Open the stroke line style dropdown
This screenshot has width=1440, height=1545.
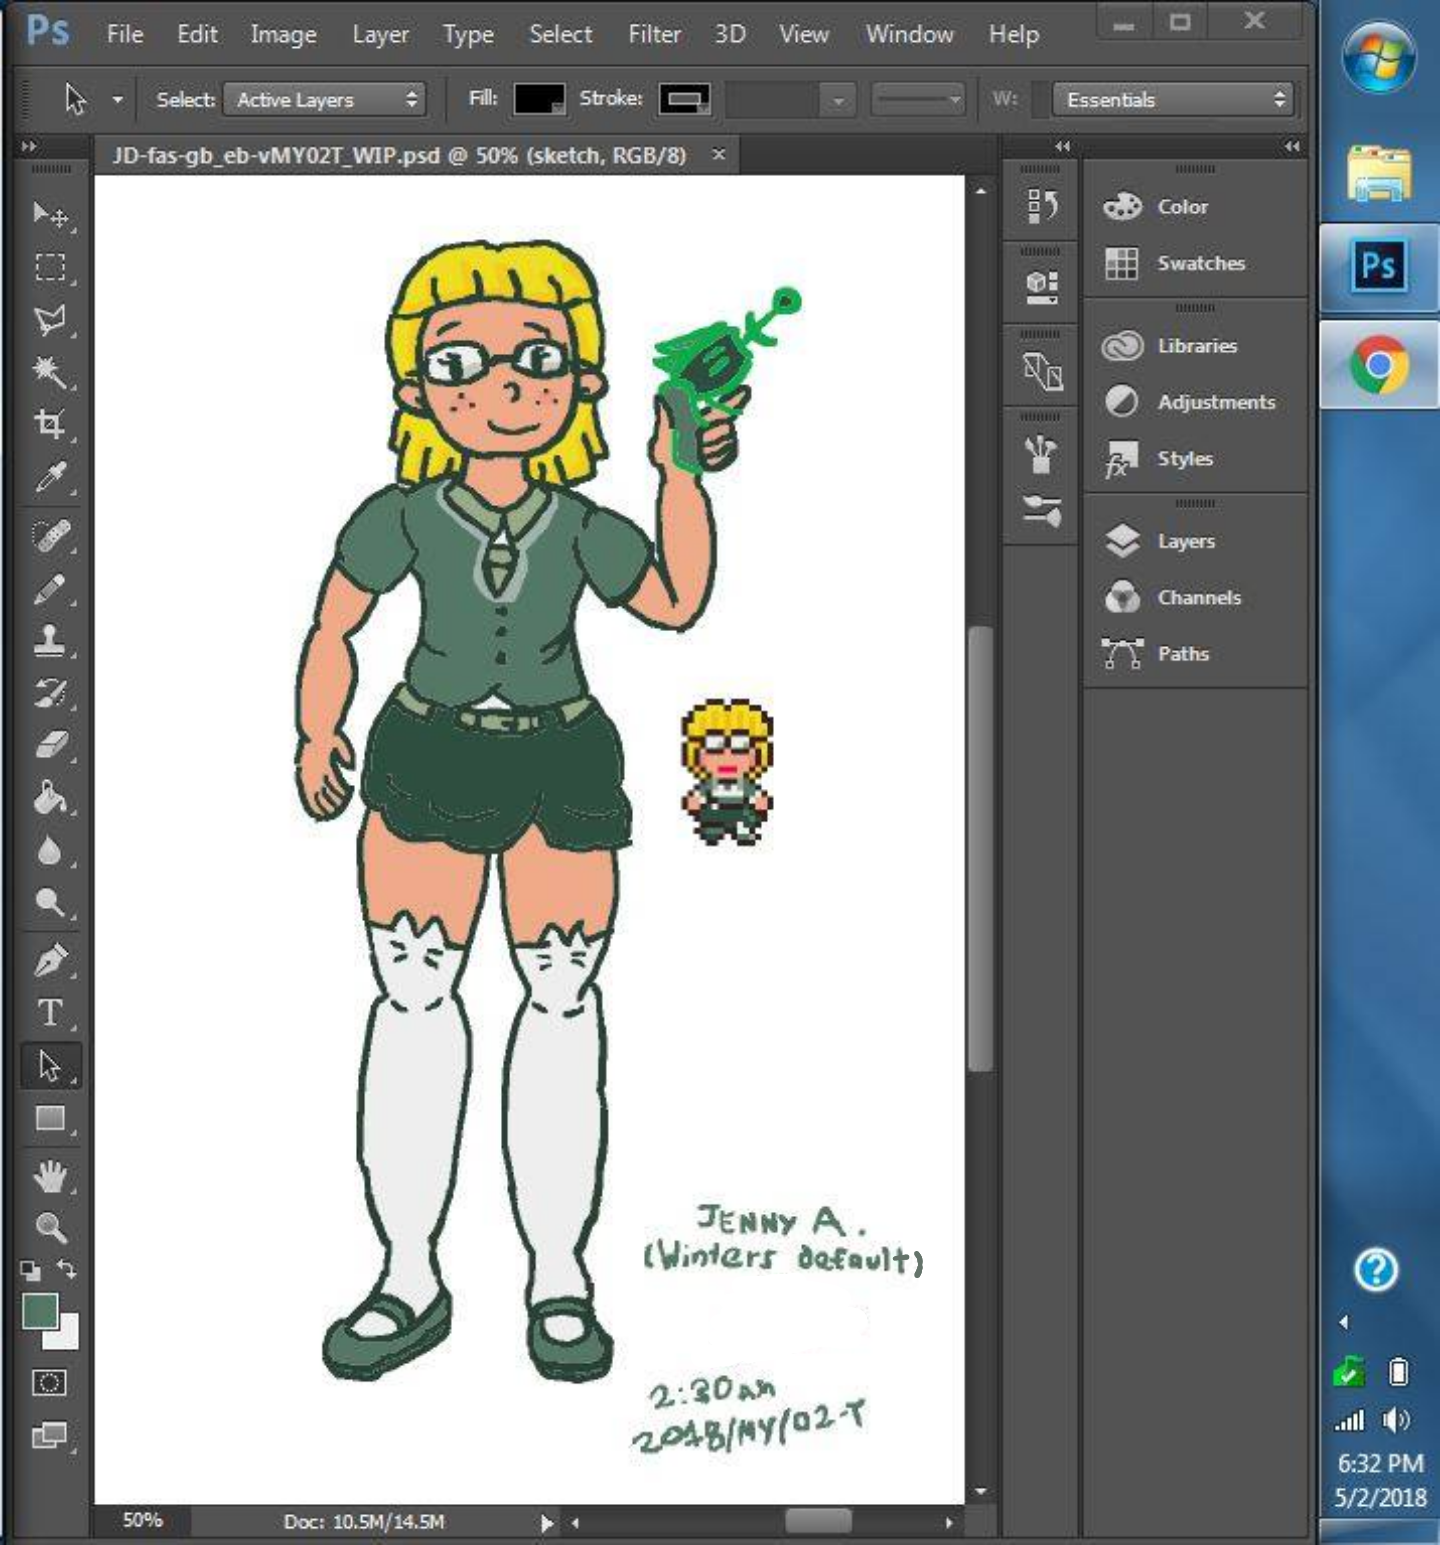[918, 100]
